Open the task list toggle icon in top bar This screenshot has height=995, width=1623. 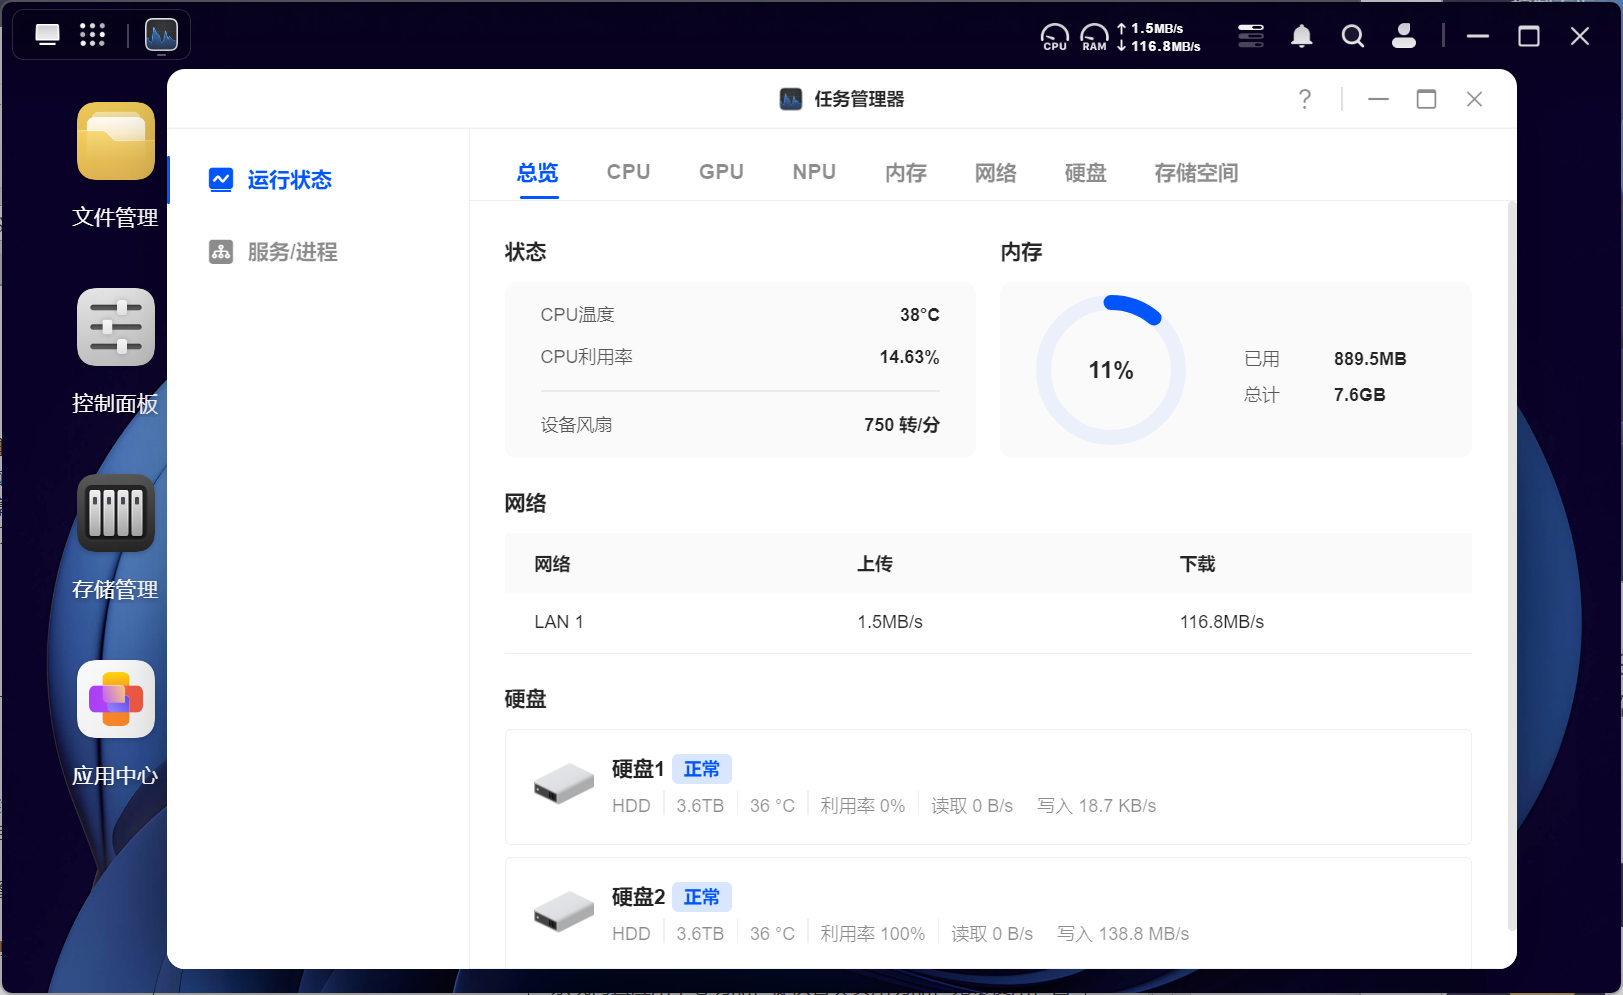(x=1251, y=36)
